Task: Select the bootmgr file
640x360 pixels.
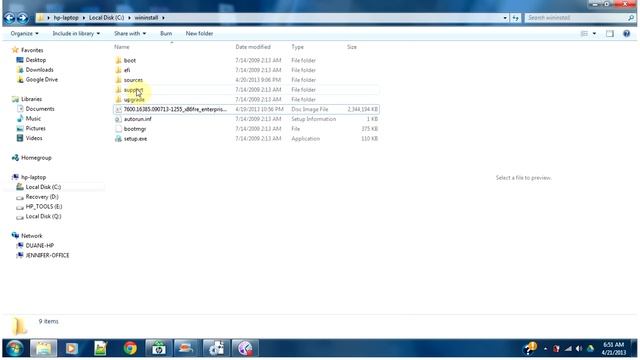Action: click(x=135, y=129)
